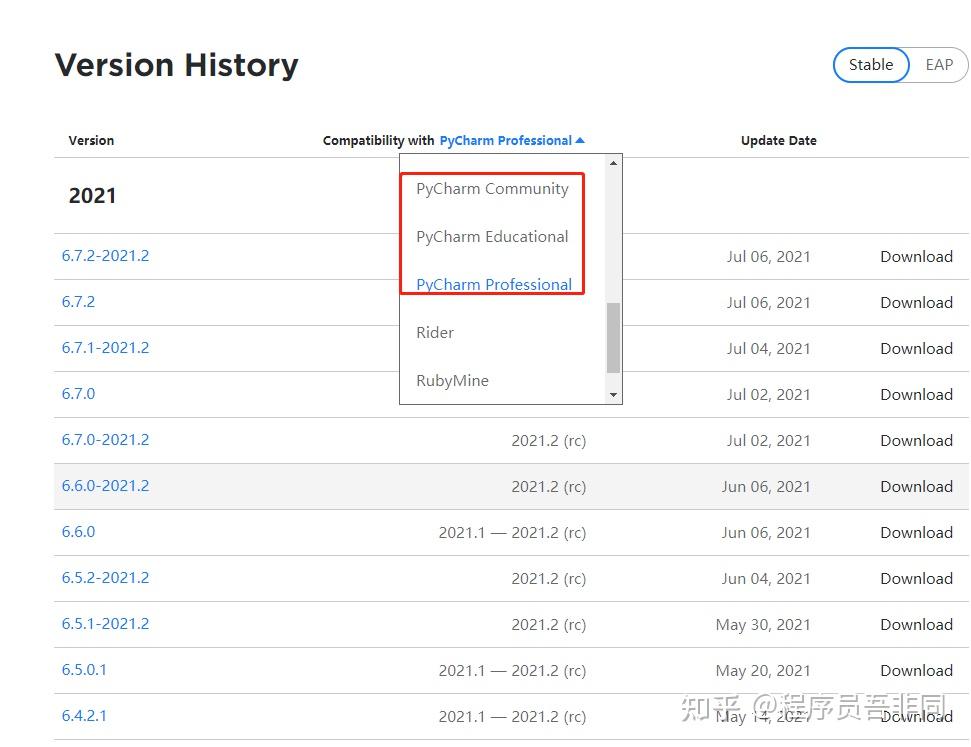Pick RubyMine from the dropdown options

pos(452,381)
